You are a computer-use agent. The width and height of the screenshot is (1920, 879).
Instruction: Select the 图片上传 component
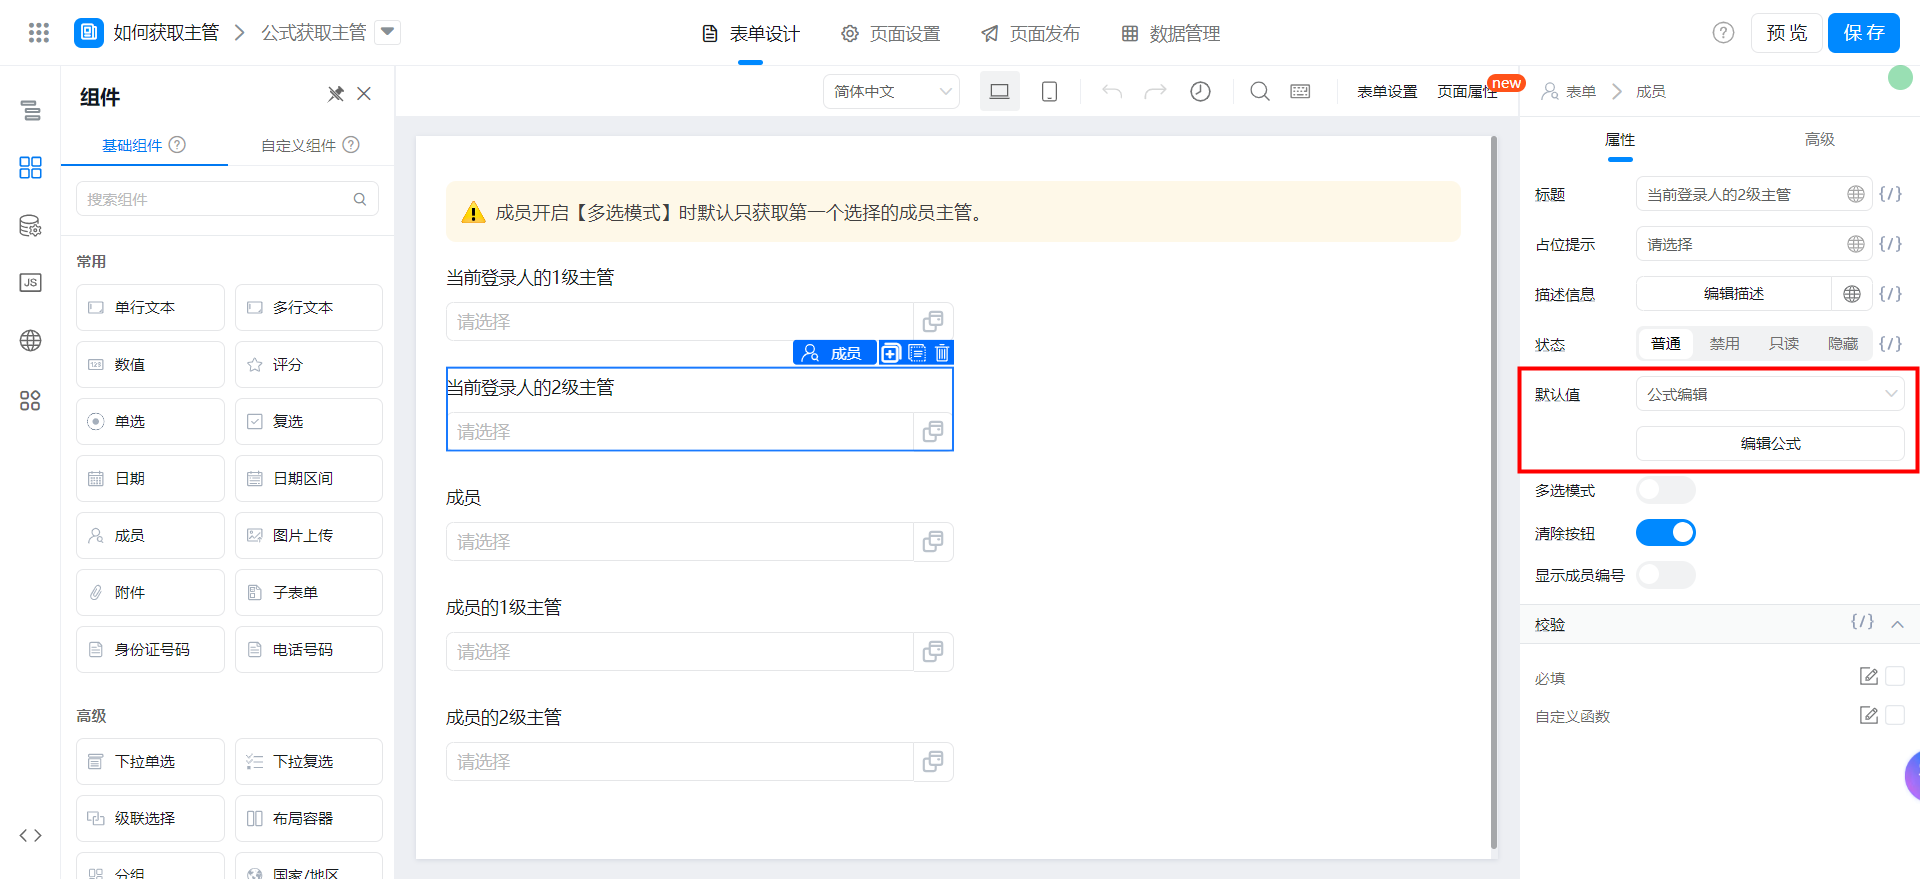pyautogui.click(x=309, y=536)
